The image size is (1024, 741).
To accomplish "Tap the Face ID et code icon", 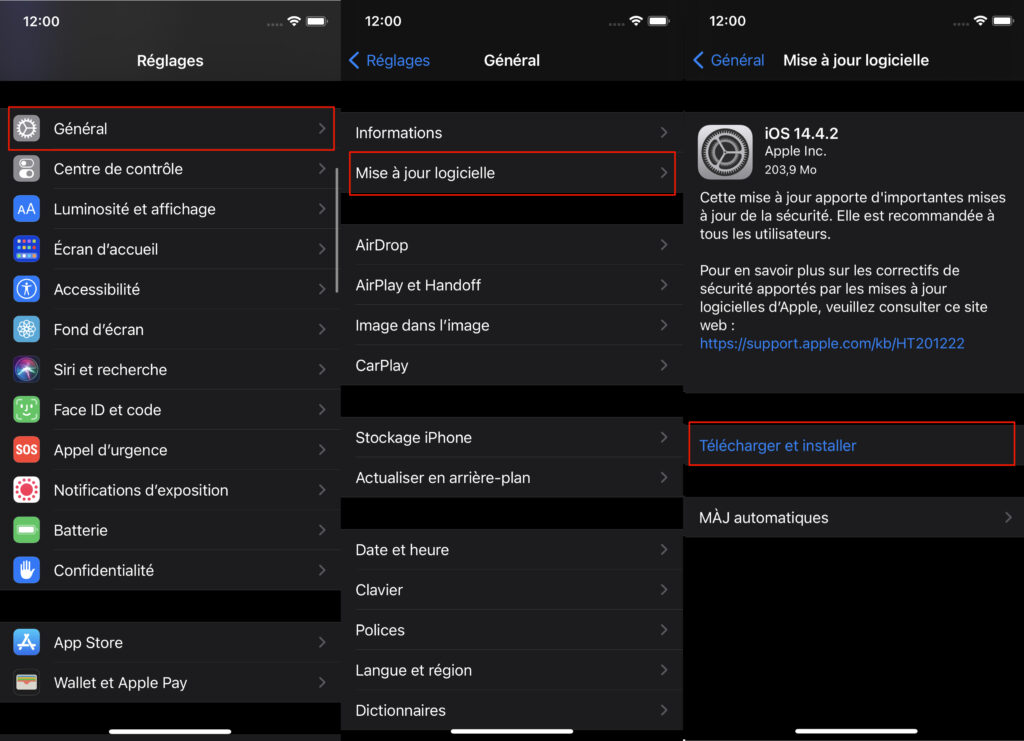I will tap(27, 409).
